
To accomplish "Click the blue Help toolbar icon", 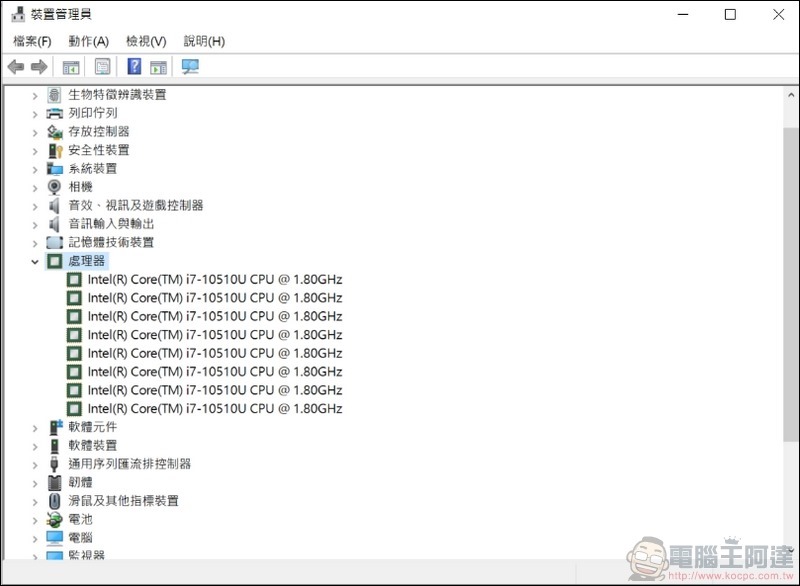I will (x=133, y=66).
